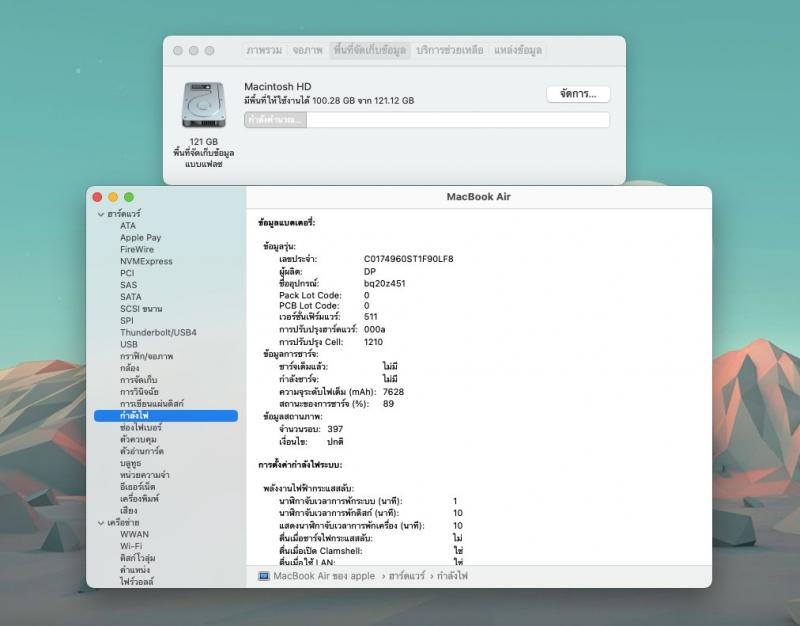The width and height of the screenshot is (800, 626).
Task: Select WWAN under เครือข่าย
Action: tap(134, 534)
